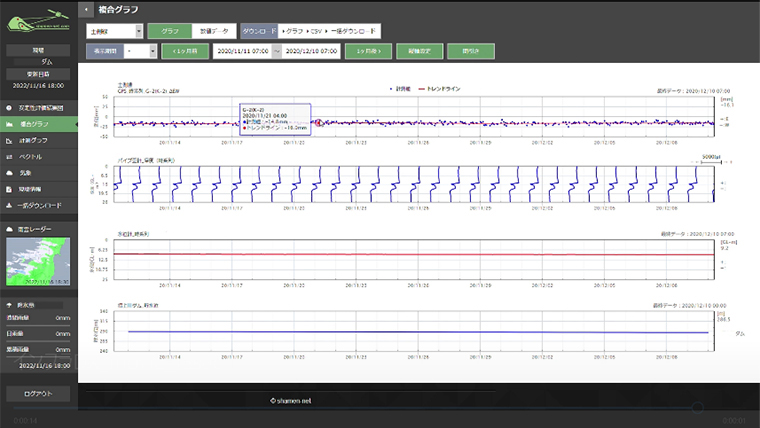Open the rain radar map thumbnail
760x428 pixels.
pyautogui.click(x=38, y=261)
